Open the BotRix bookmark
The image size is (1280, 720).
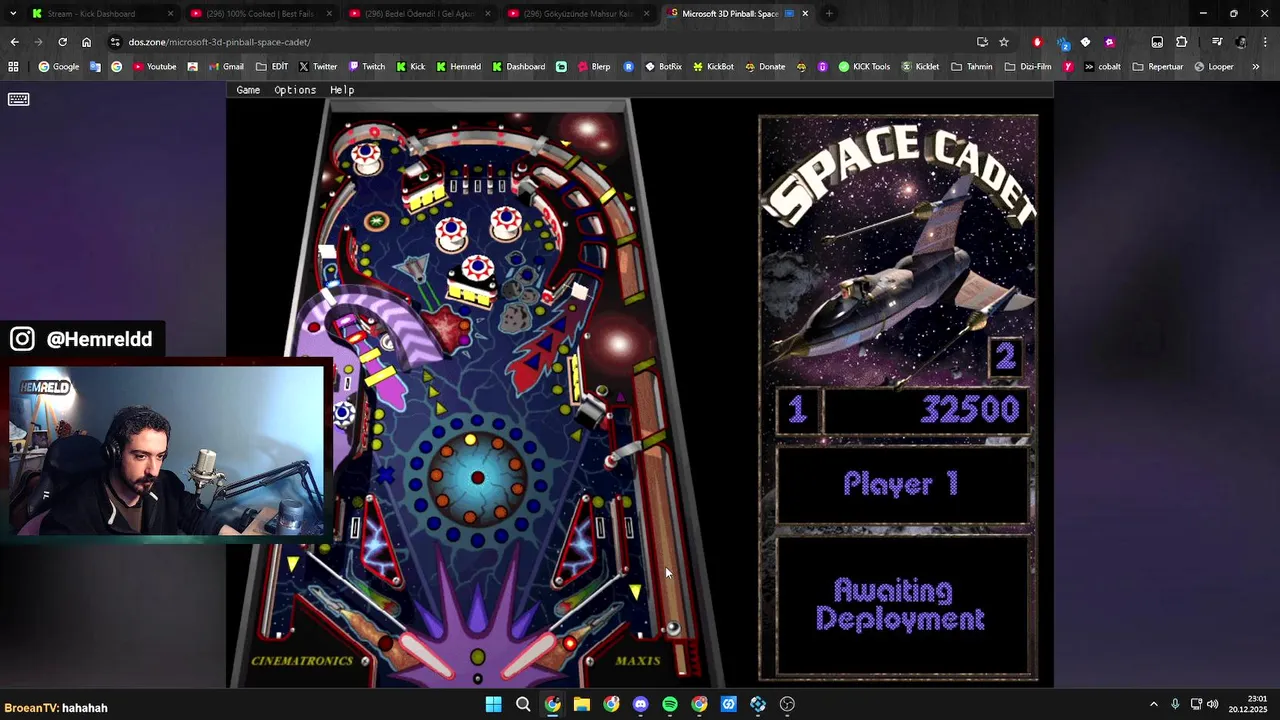tap(663, 67)
